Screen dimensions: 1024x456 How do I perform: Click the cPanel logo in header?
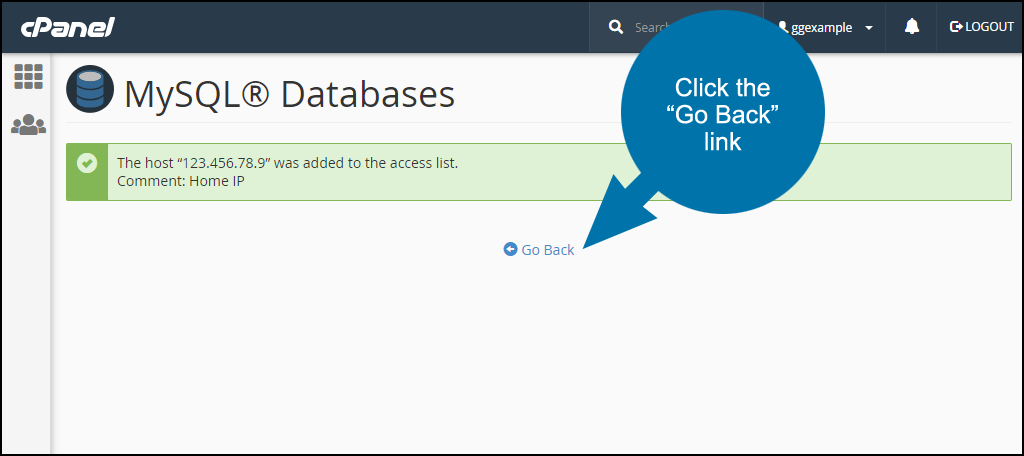click(x=68, y=27)
